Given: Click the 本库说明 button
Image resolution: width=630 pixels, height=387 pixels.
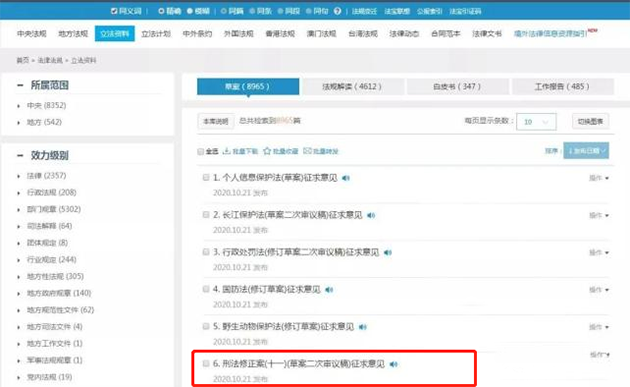Looking at the screenshot, I should [216, 121].
